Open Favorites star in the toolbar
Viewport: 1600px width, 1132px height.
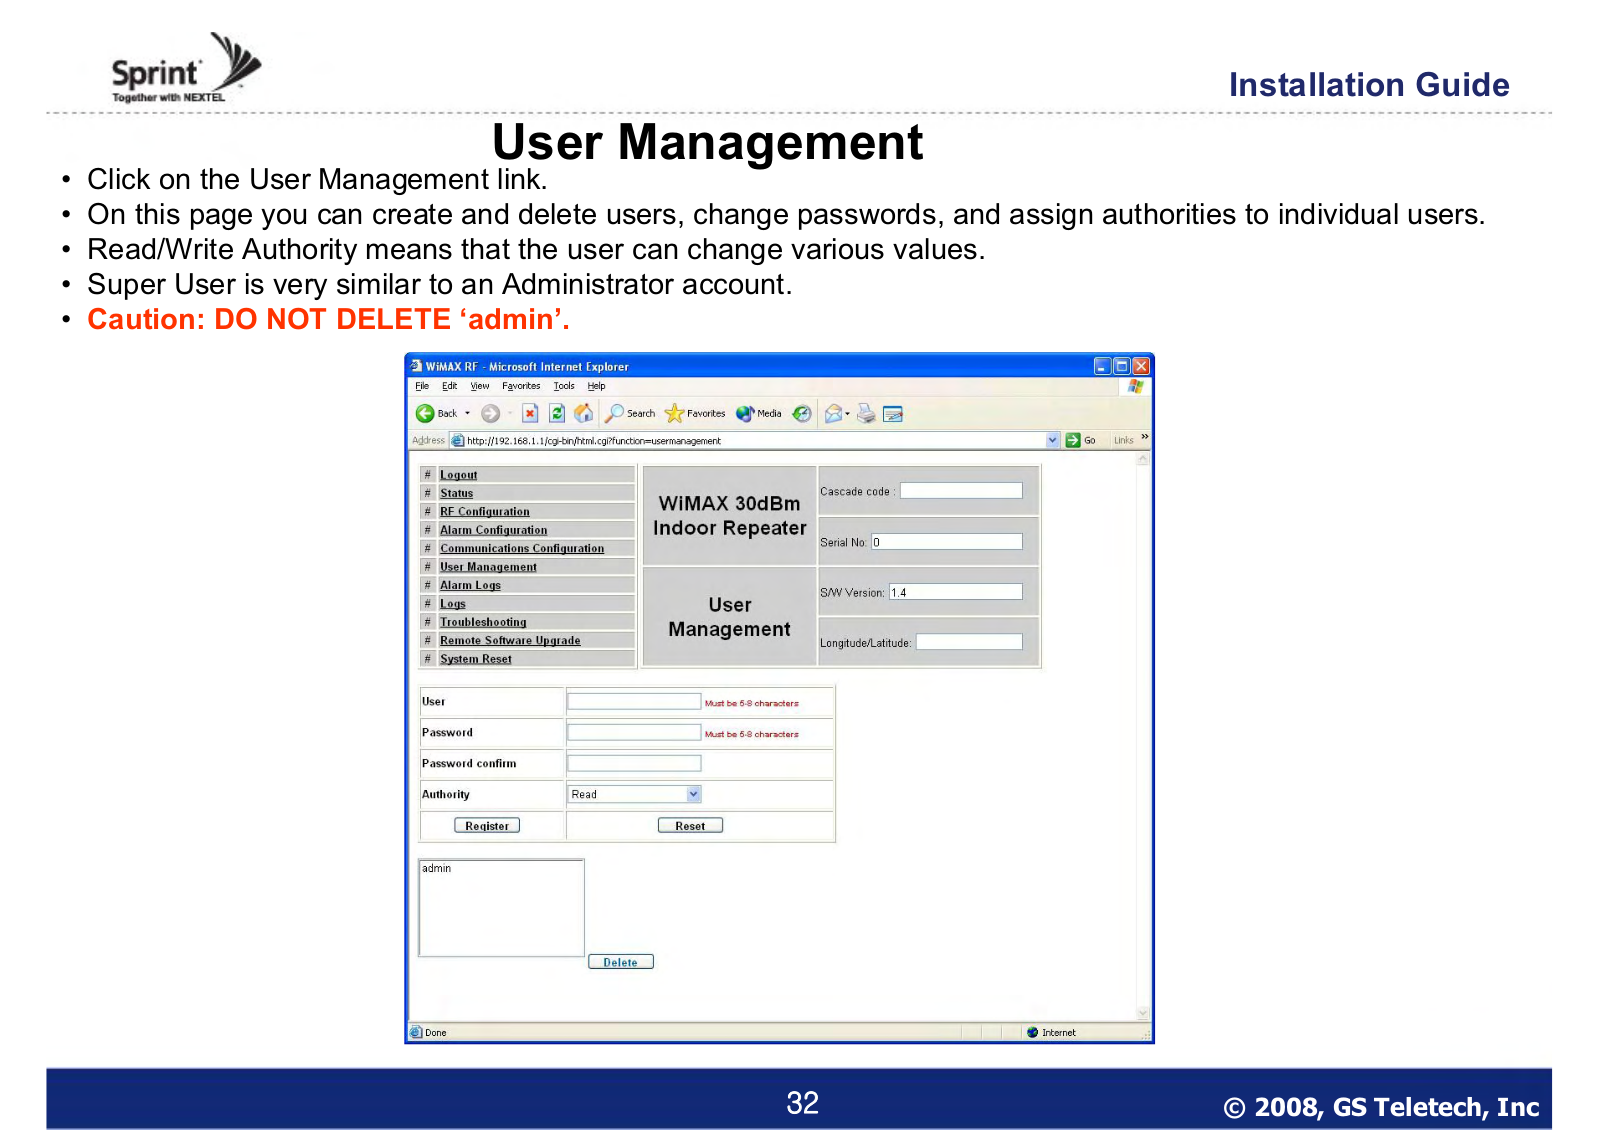[675, 413]
